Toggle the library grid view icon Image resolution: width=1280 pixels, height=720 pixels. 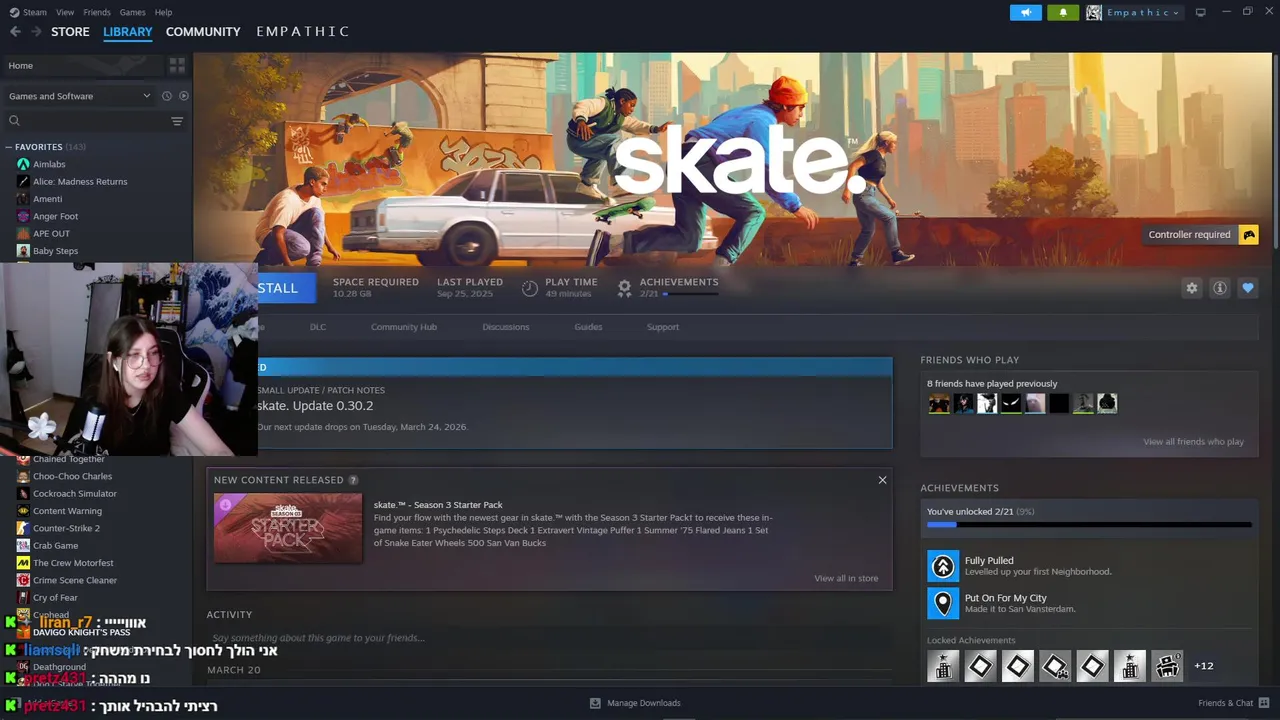(177, 65)
